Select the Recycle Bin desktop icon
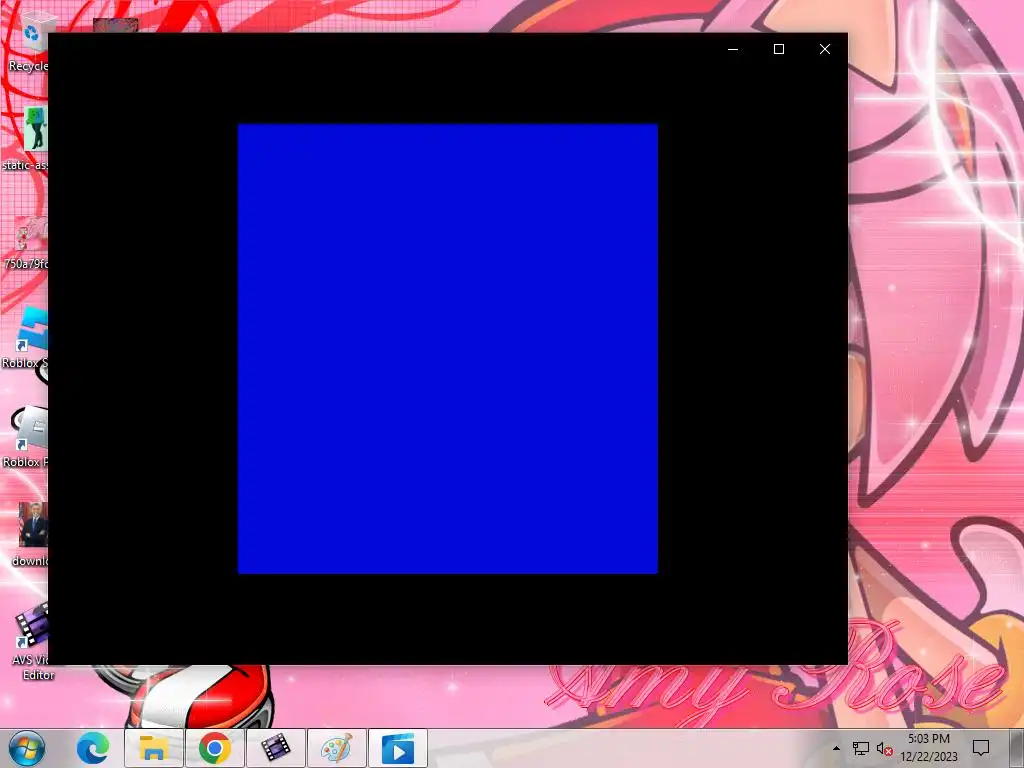 click(x=27, y=42)
